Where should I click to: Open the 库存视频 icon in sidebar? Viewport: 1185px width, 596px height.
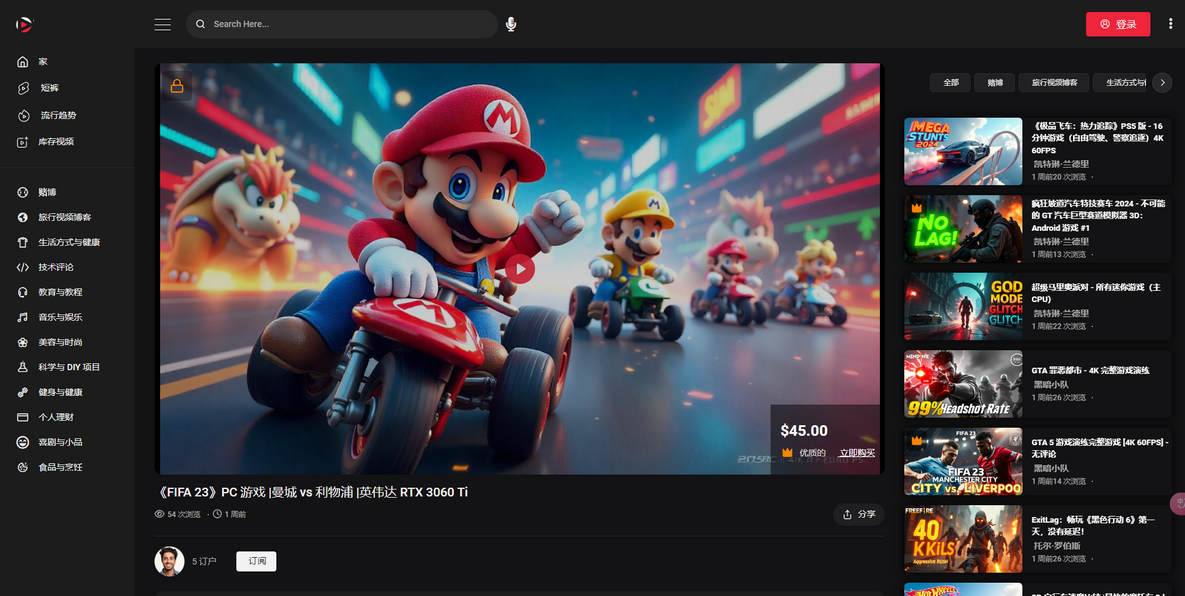tap(23, 142)
